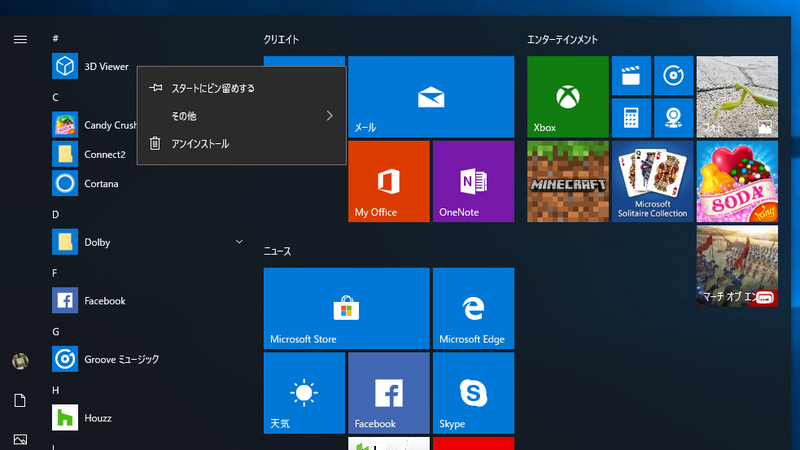Click the user account avatar in sidebar
Image resolution: width=800 pixels, height=450 pixels.
pyautogui.click(x=20, y=361)
